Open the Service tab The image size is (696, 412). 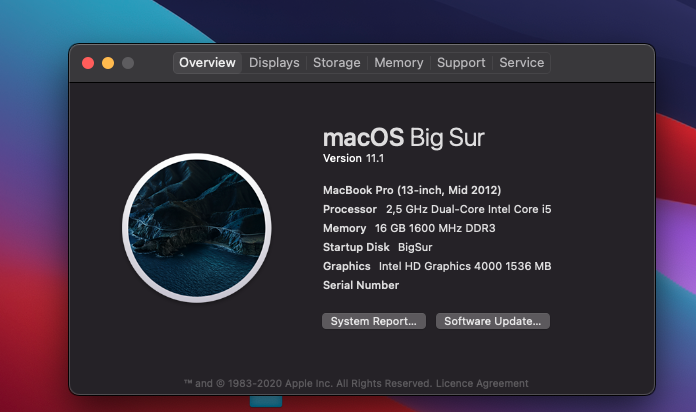click(522, 63)
